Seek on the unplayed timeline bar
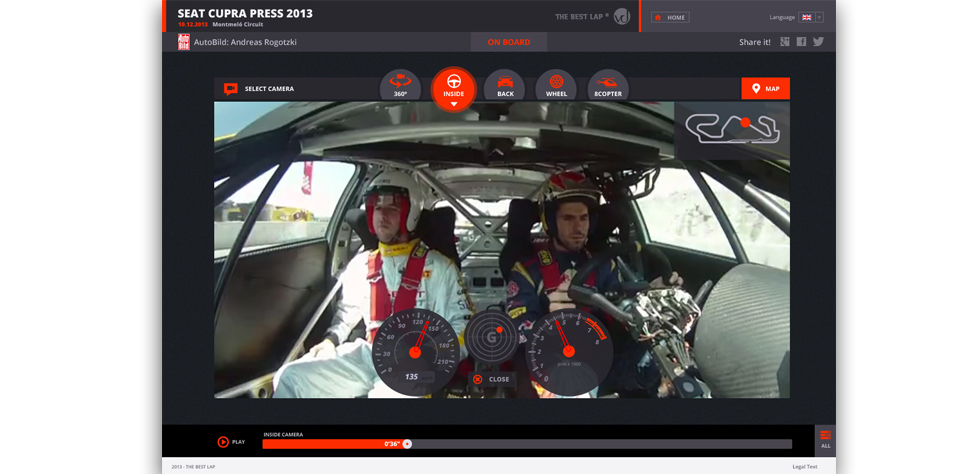 pos(602,444)
